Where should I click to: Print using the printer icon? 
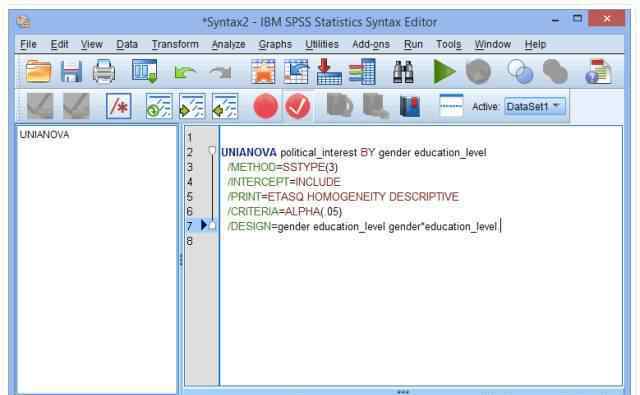(x=104, y=72)
